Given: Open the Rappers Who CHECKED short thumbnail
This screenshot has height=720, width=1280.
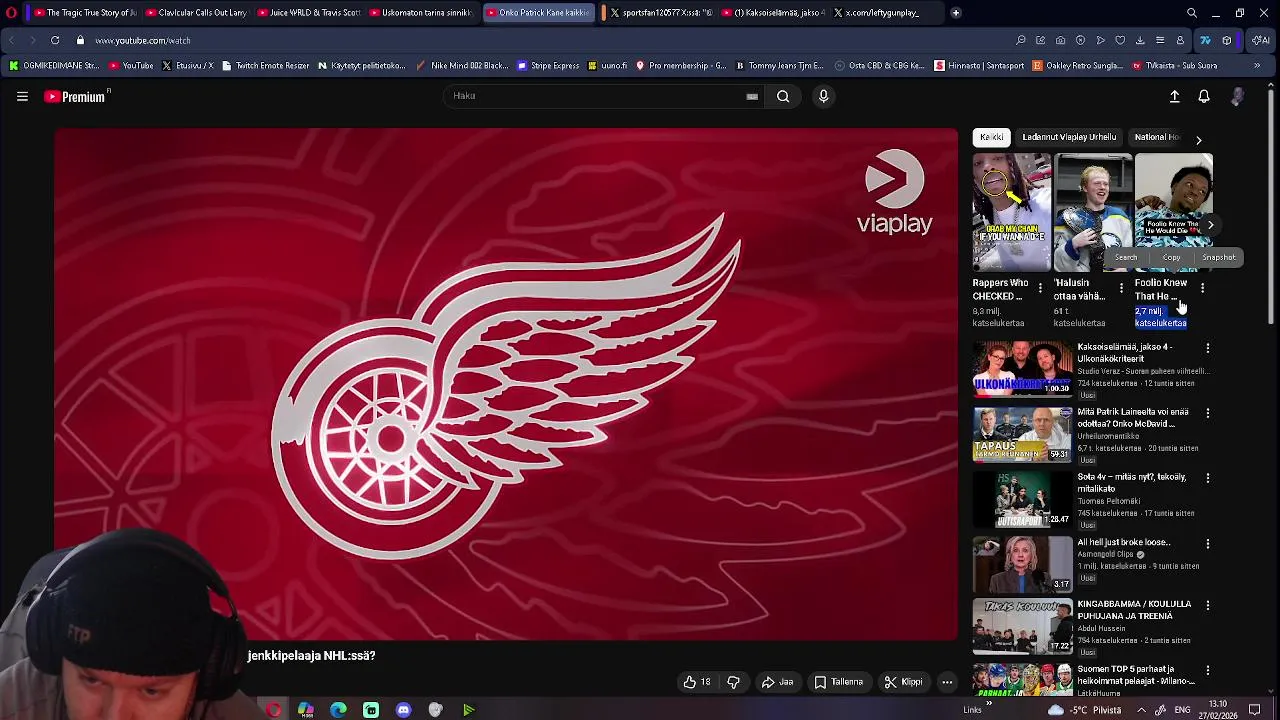Looking at the screenshot, I should pyautogui.click(x=1012, y=212).
